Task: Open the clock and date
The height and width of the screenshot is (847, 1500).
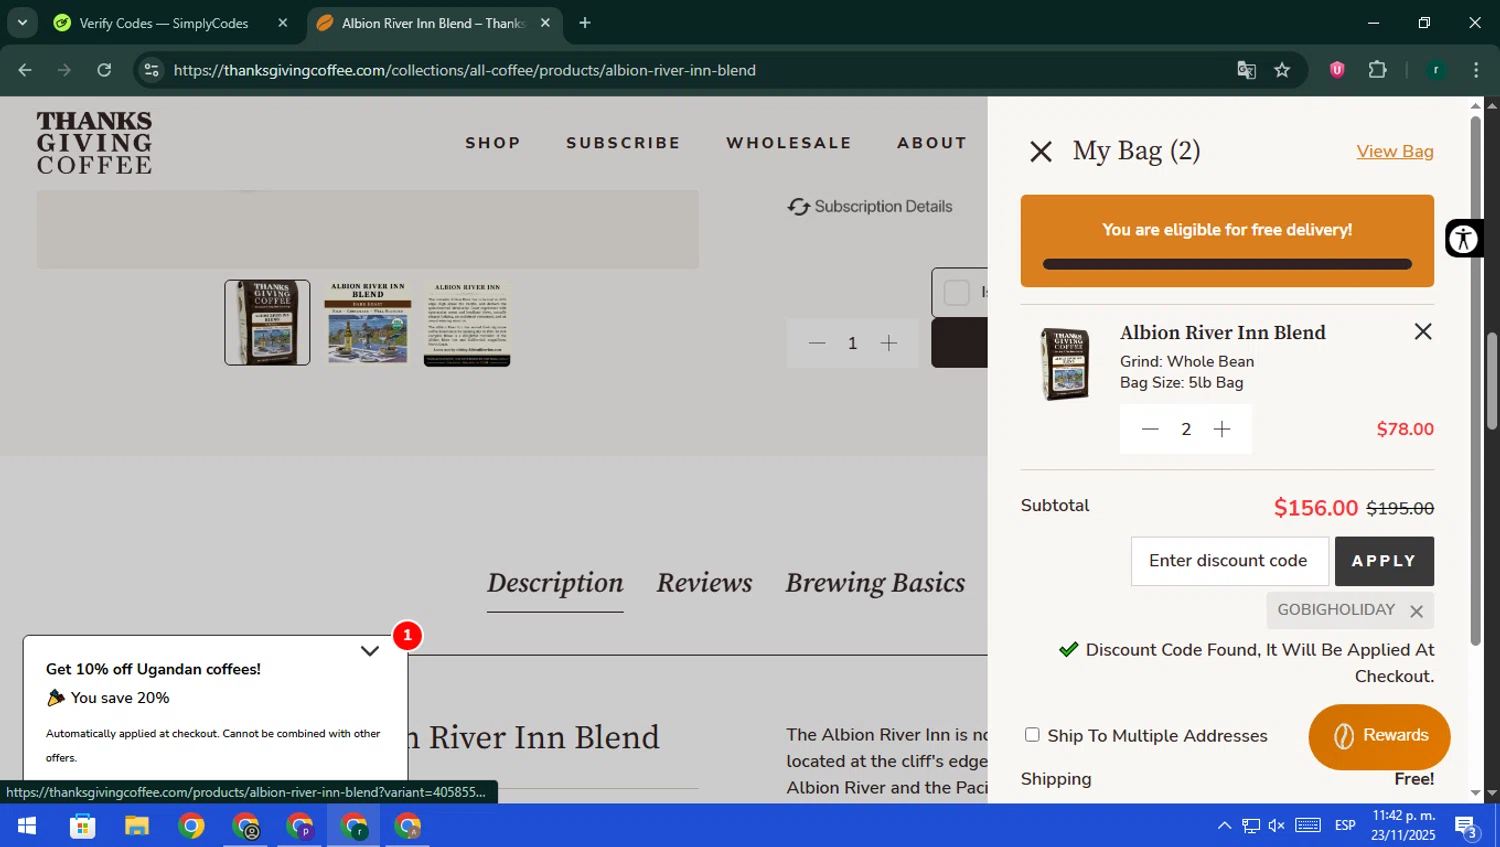Action: [1403, 826]
